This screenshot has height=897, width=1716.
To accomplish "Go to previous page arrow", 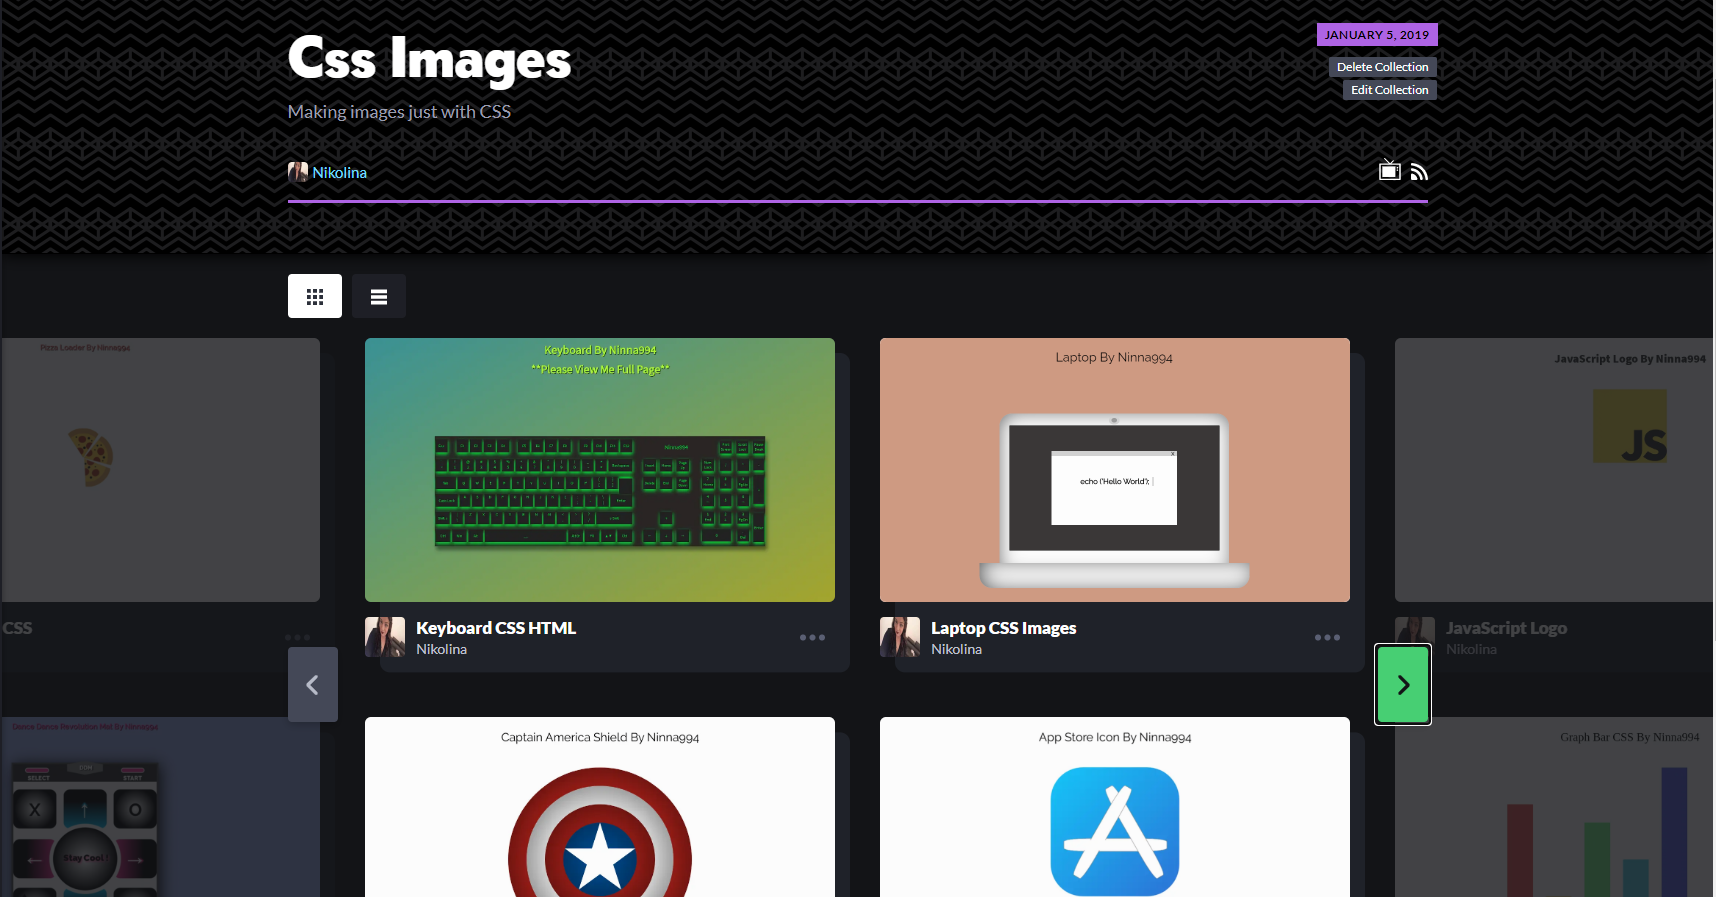I will (x=313, y=685).
